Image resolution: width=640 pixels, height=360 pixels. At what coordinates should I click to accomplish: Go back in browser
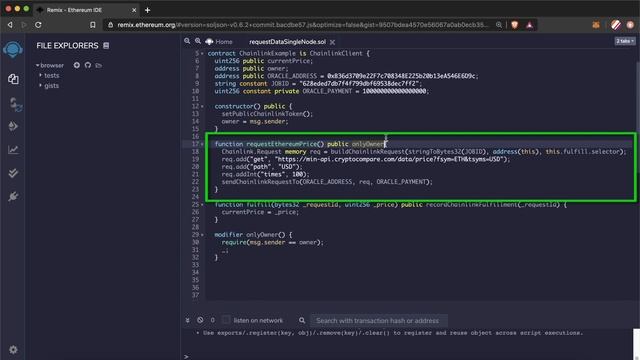pyautogui.click(x=10, y=25)
